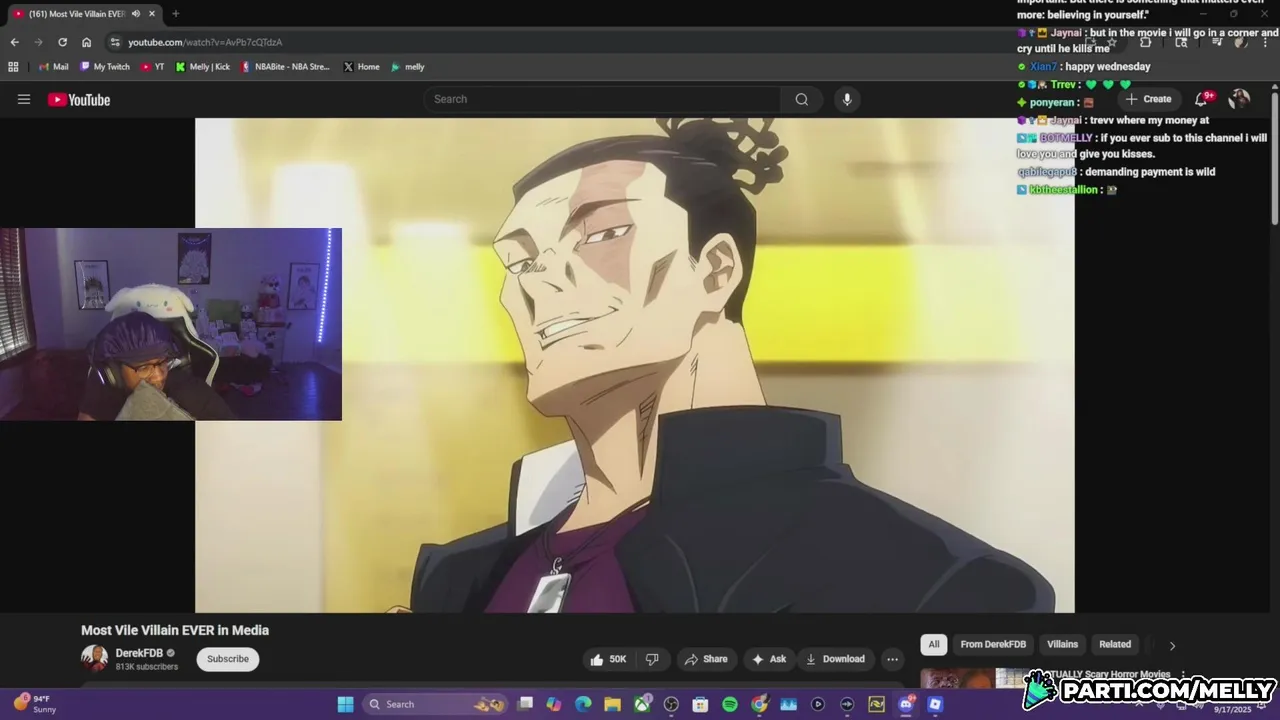Screen dimensions: 1280x720
Task: Click the Windows taskbar Search box
Action: coord(435,704)
